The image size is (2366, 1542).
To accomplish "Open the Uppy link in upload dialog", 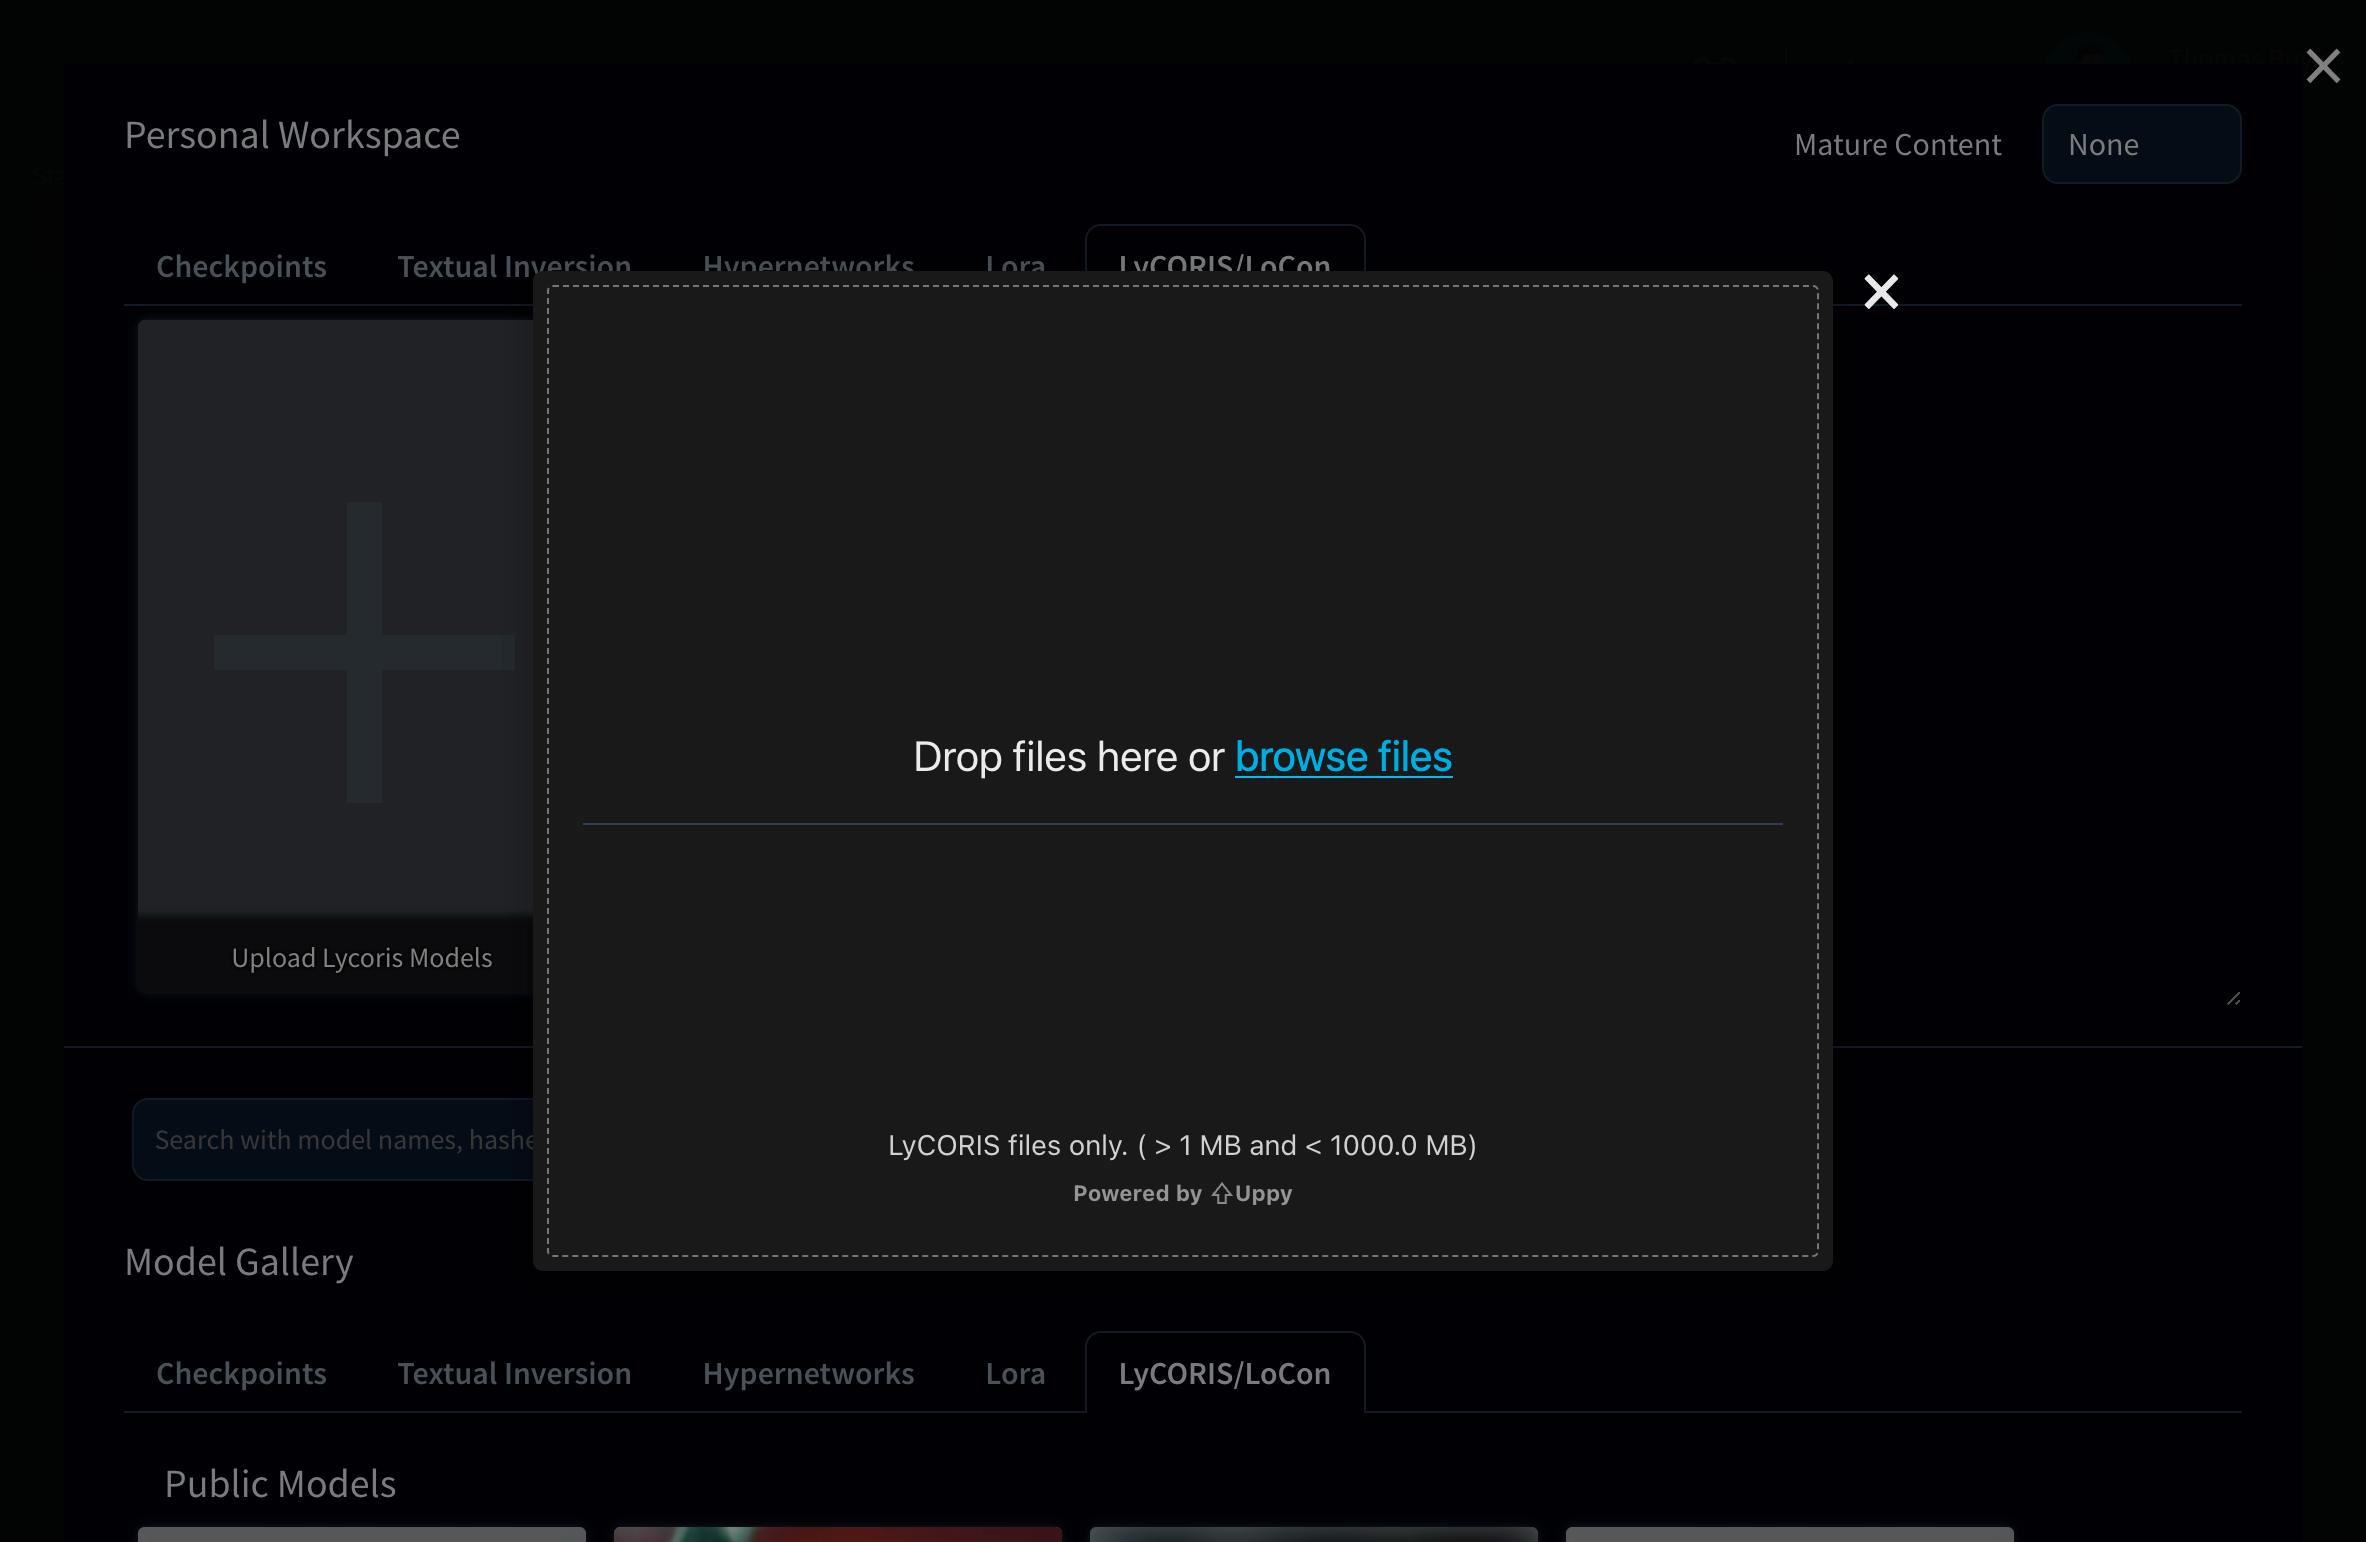I will tap(1252, 1193).
